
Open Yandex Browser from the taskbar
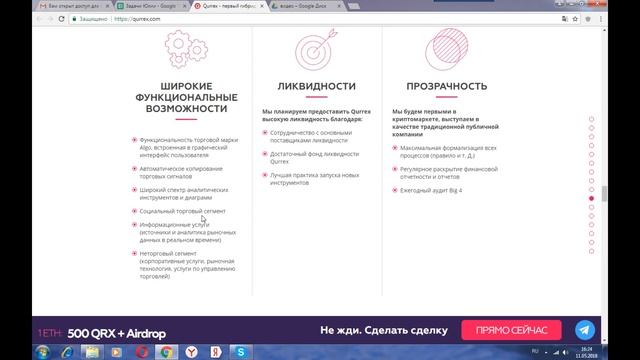191,352
